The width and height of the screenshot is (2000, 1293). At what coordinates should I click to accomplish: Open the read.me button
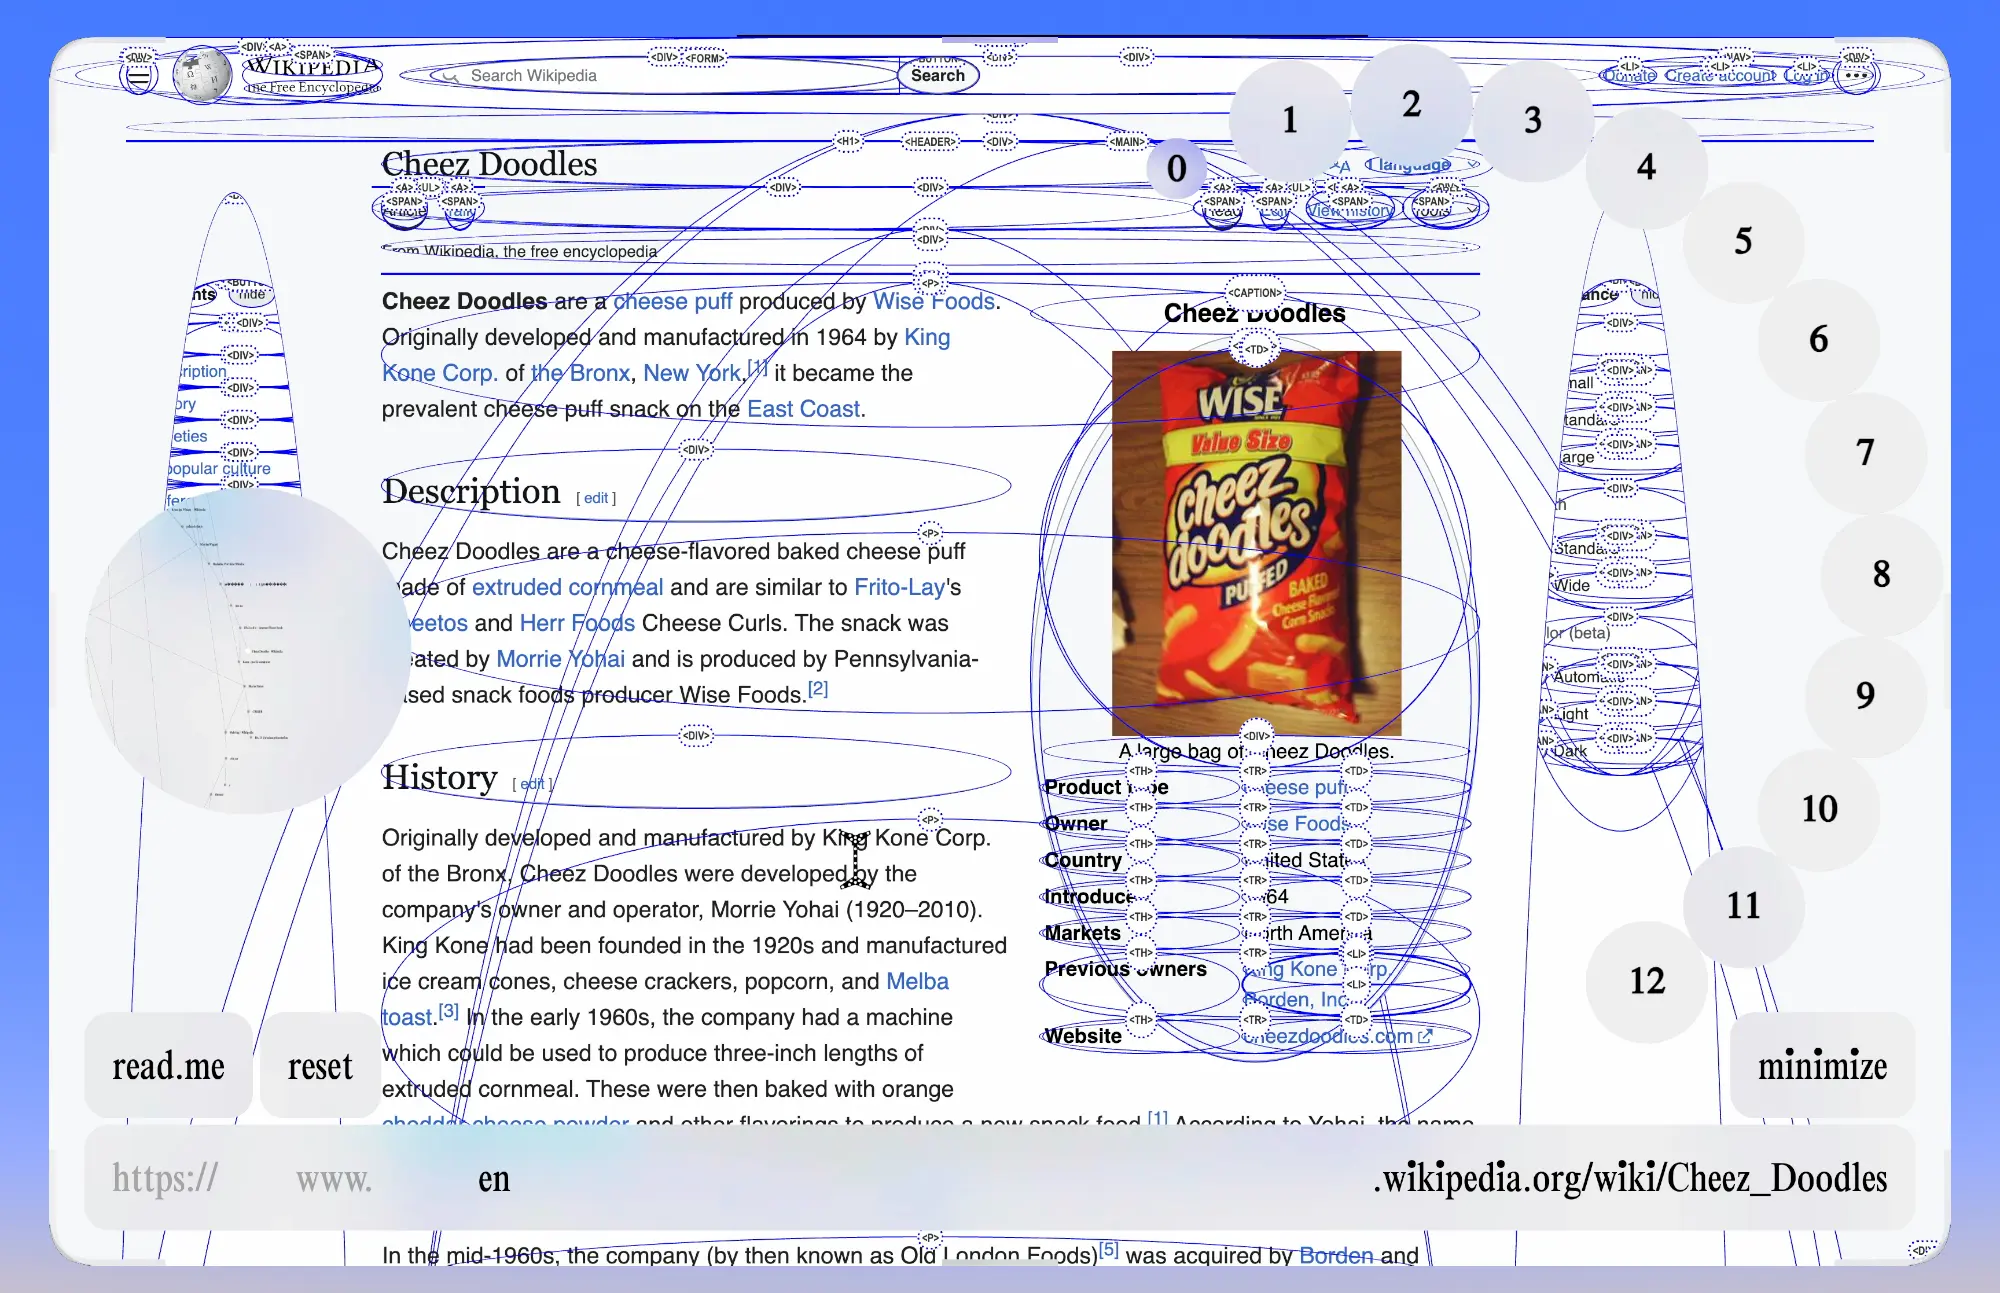[x=168, y=1066]
